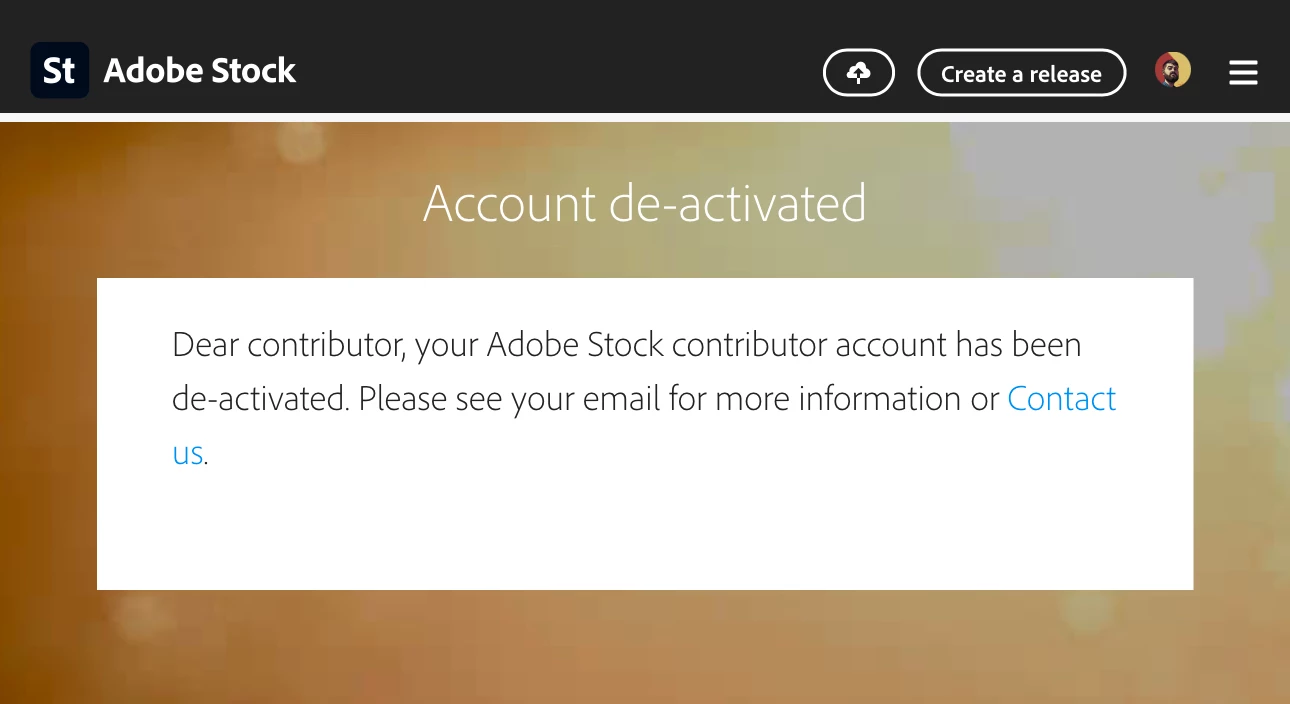Click the 'Dear contributor' message text

click(x=286, y=345)
